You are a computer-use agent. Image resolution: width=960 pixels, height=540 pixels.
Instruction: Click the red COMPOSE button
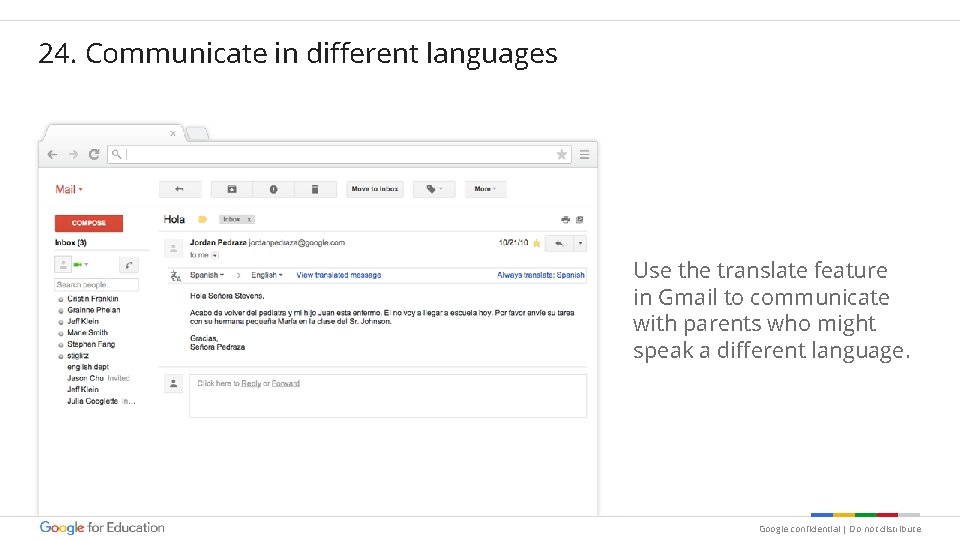(89, 223)
